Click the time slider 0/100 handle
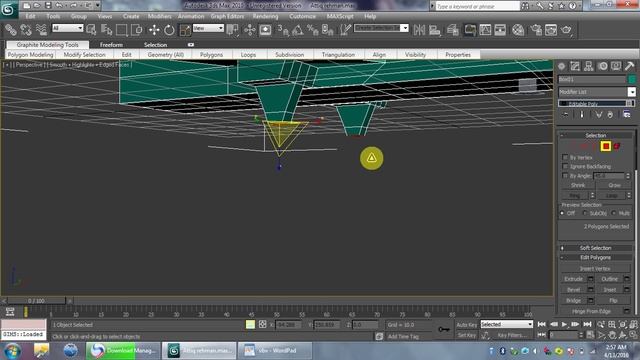This screenshot has width=640, height=360. click(x=36, y=301)
